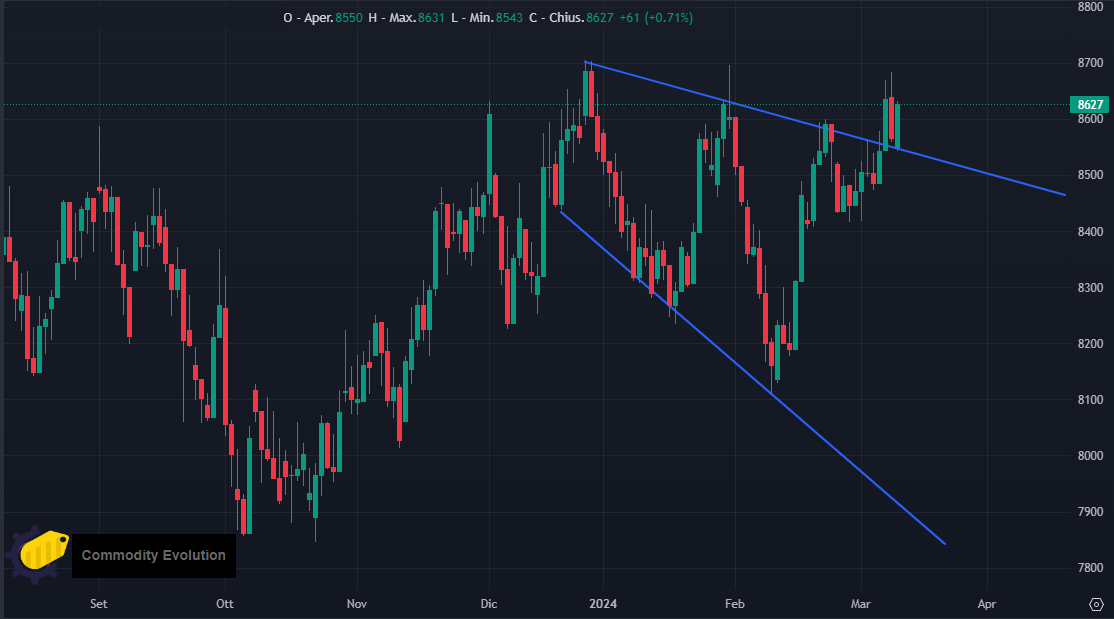1114x619 pixels.
Task: Click the Apr month label on time axis
Action: tap(987, 603)
